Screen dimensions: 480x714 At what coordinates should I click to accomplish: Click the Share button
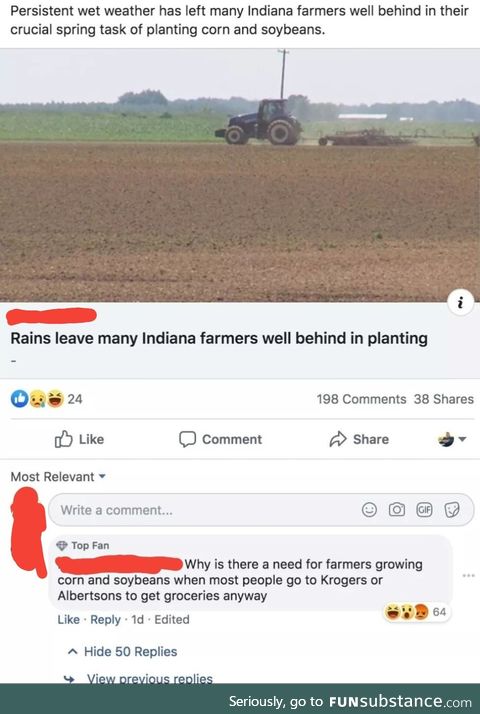pos(359,439)
